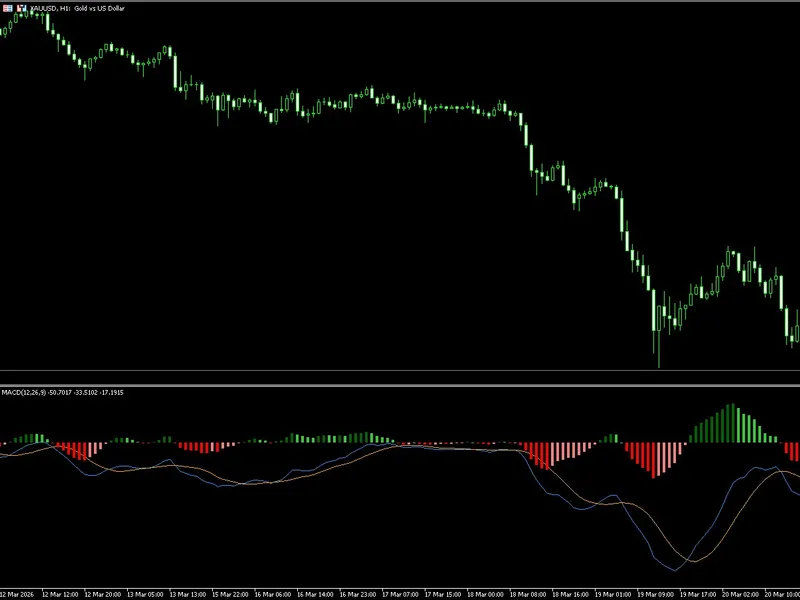Viewport: 800px width, 600px height.
Task: Click the 19 Mar 17:00 time label
Action: point(697,595)
